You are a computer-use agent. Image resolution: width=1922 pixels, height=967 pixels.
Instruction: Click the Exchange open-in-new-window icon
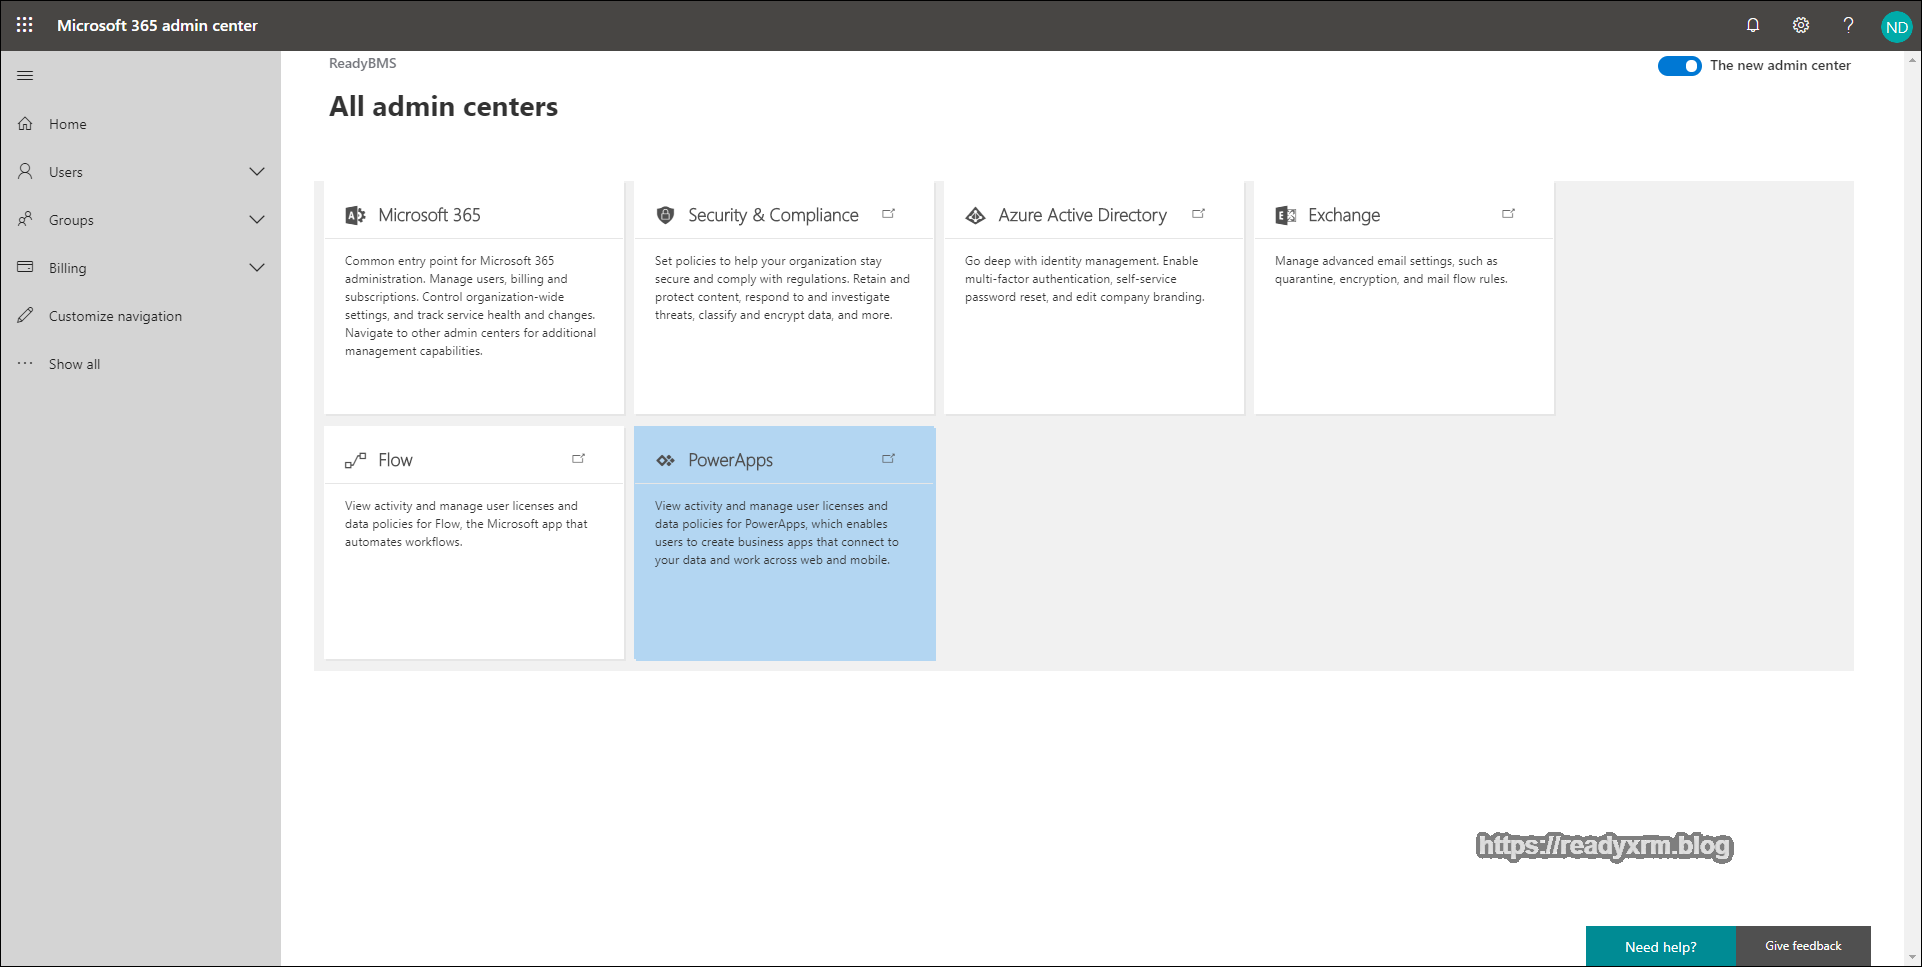click(1508, 214)
